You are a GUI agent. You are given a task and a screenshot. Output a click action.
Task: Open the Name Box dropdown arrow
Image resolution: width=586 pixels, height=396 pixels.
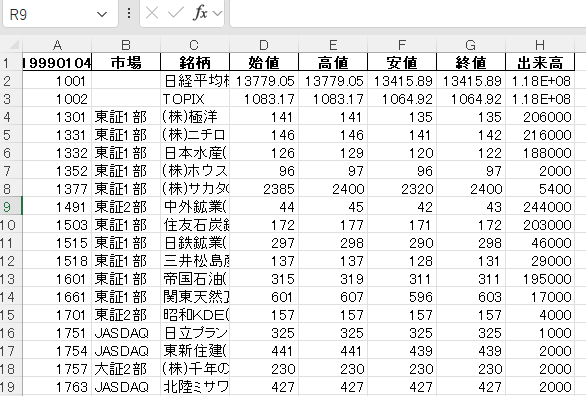pyautogui.click(x=102, y=15)
